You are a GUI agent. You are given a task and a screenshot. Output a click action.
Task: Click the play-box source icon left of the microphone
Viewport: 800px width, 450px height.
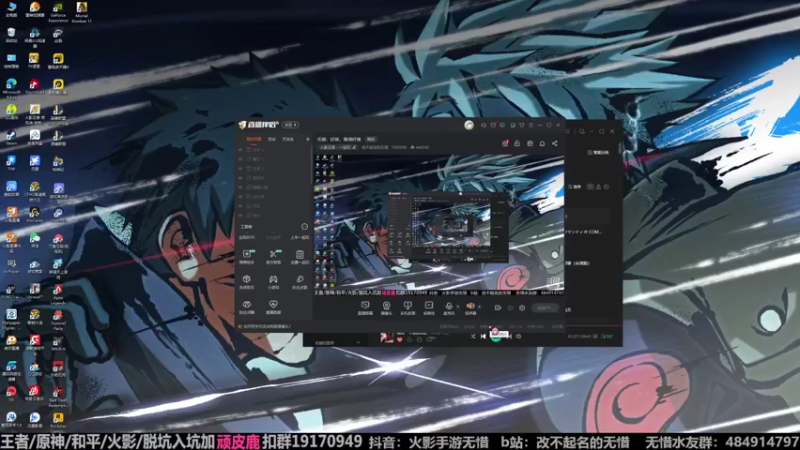(429, 306)
